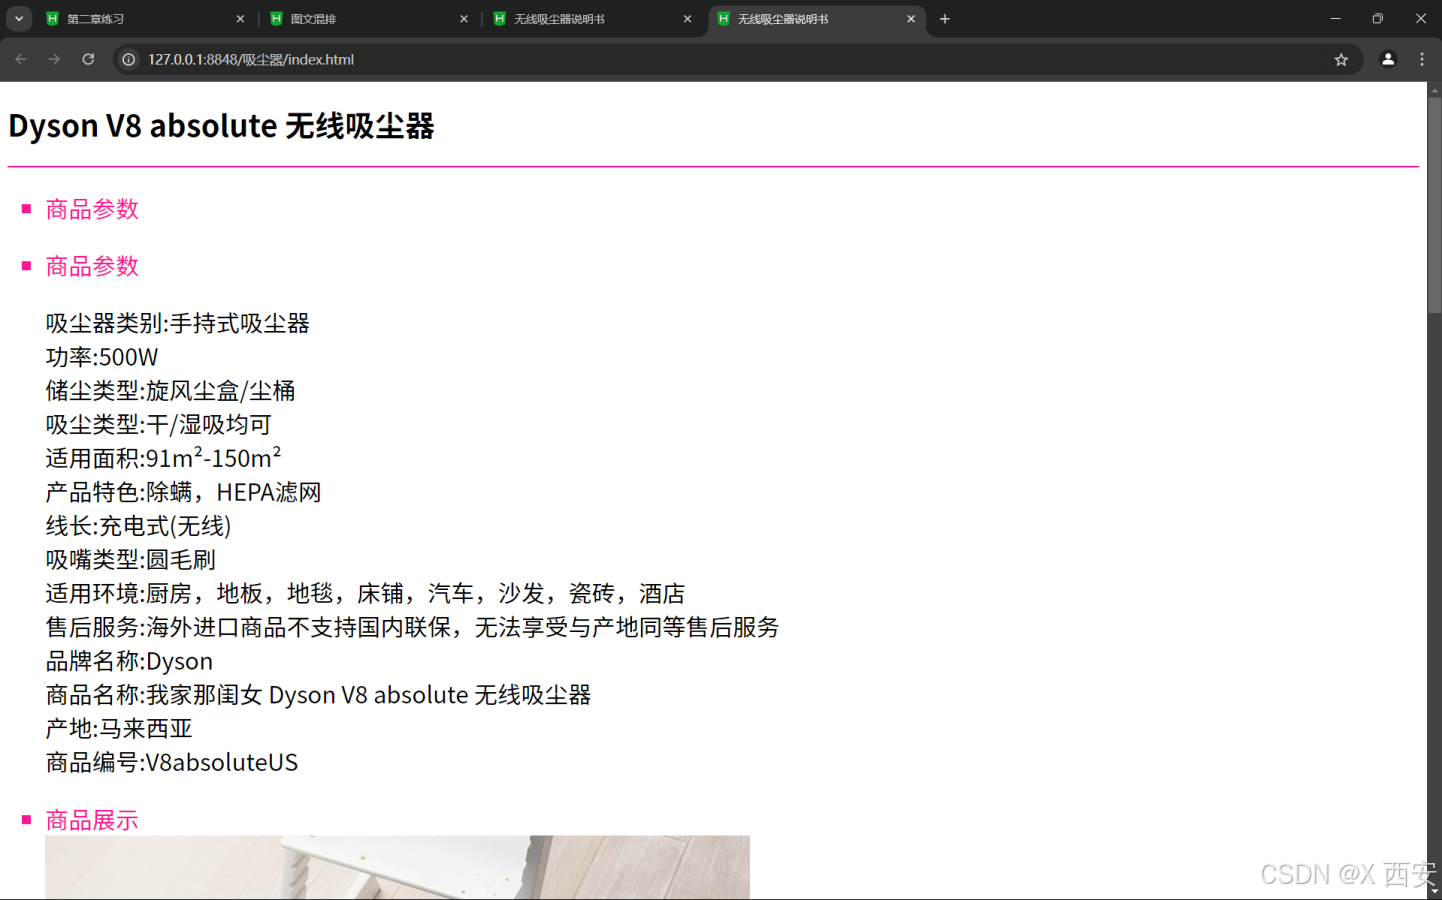Go back to previous page
The width and height of the screenshot is (1442, 900).
pos(21,59)
